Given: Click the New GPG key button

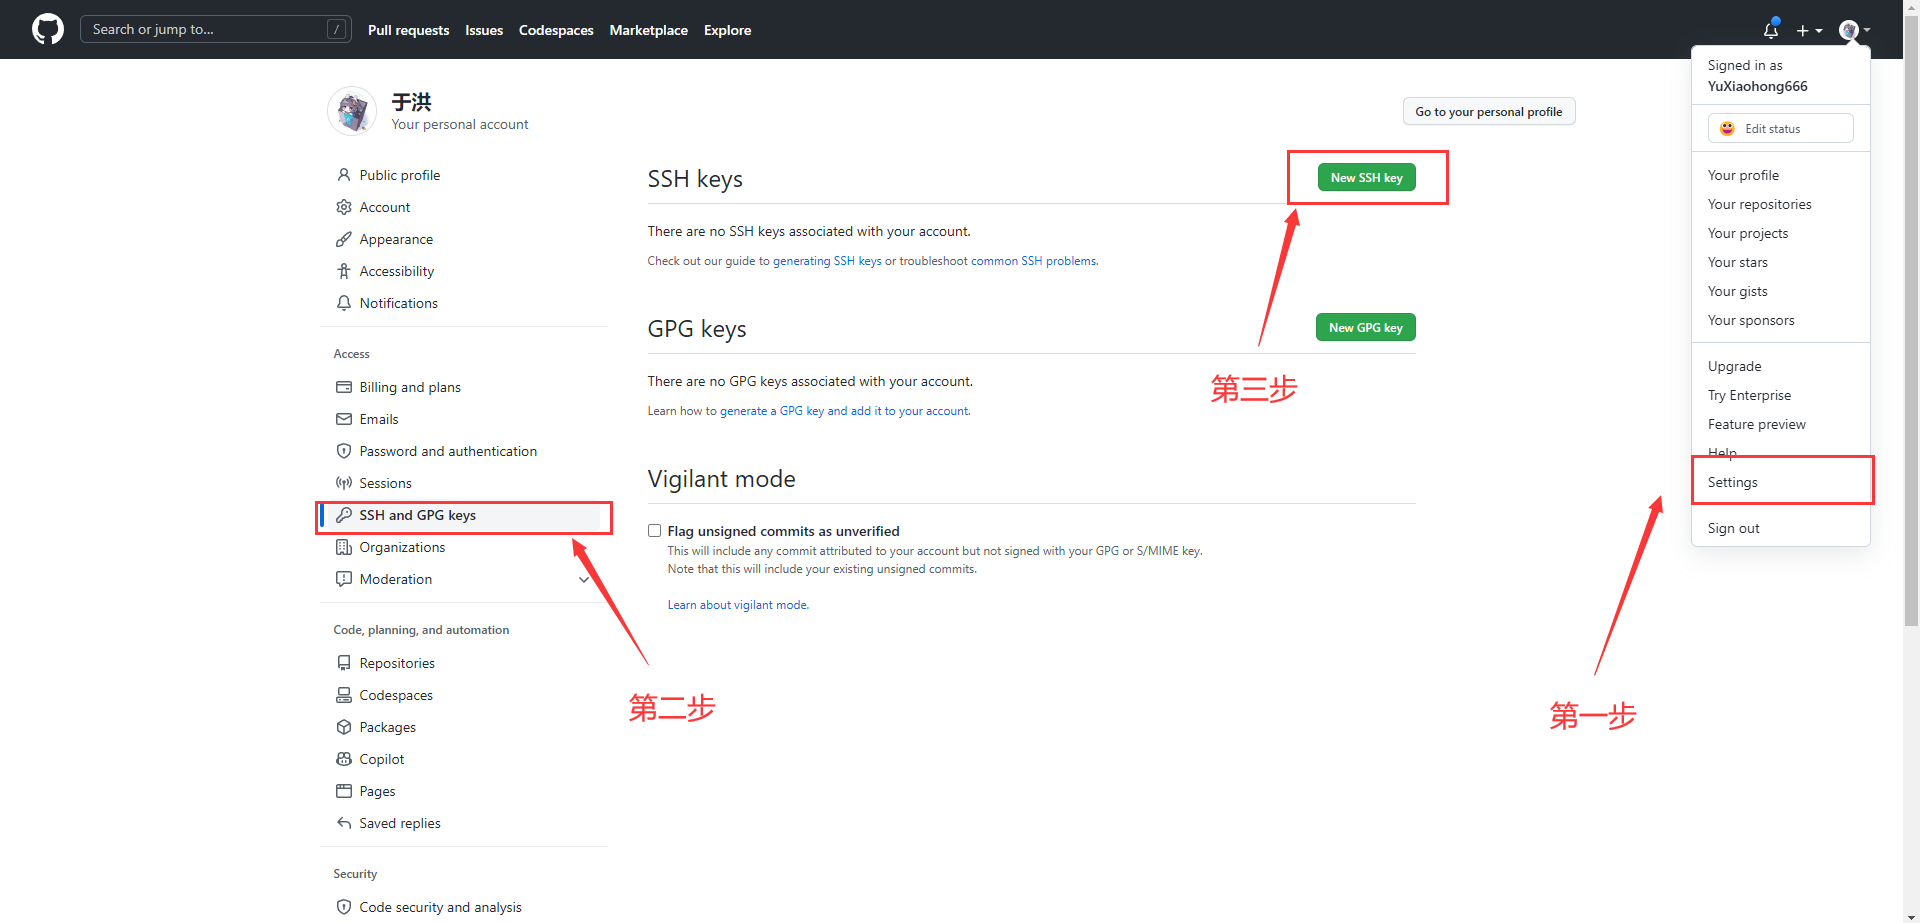Looking at the screenshot, I should point(1365,327).
